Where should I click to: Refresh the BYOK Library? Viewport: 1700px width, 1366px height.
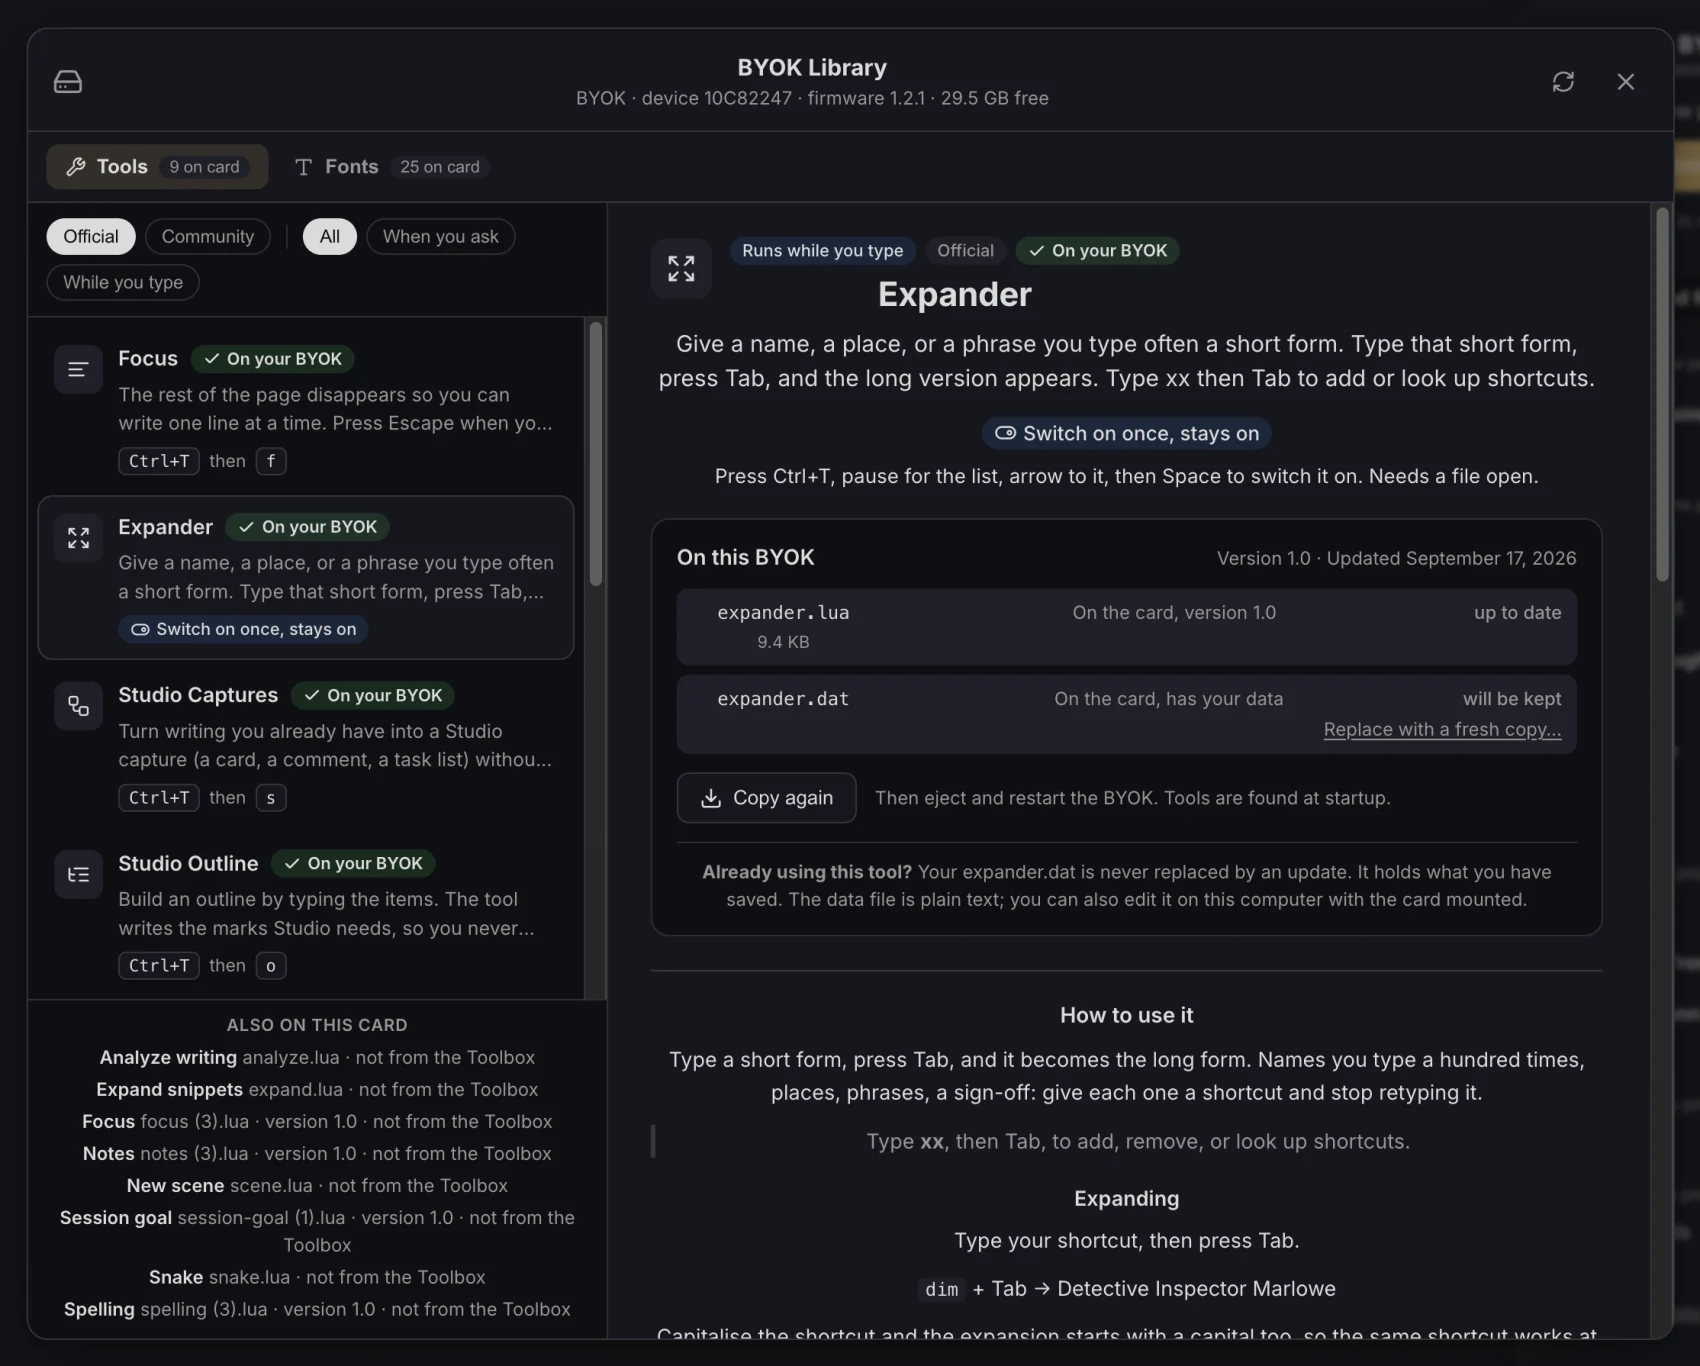[1563, 81]
